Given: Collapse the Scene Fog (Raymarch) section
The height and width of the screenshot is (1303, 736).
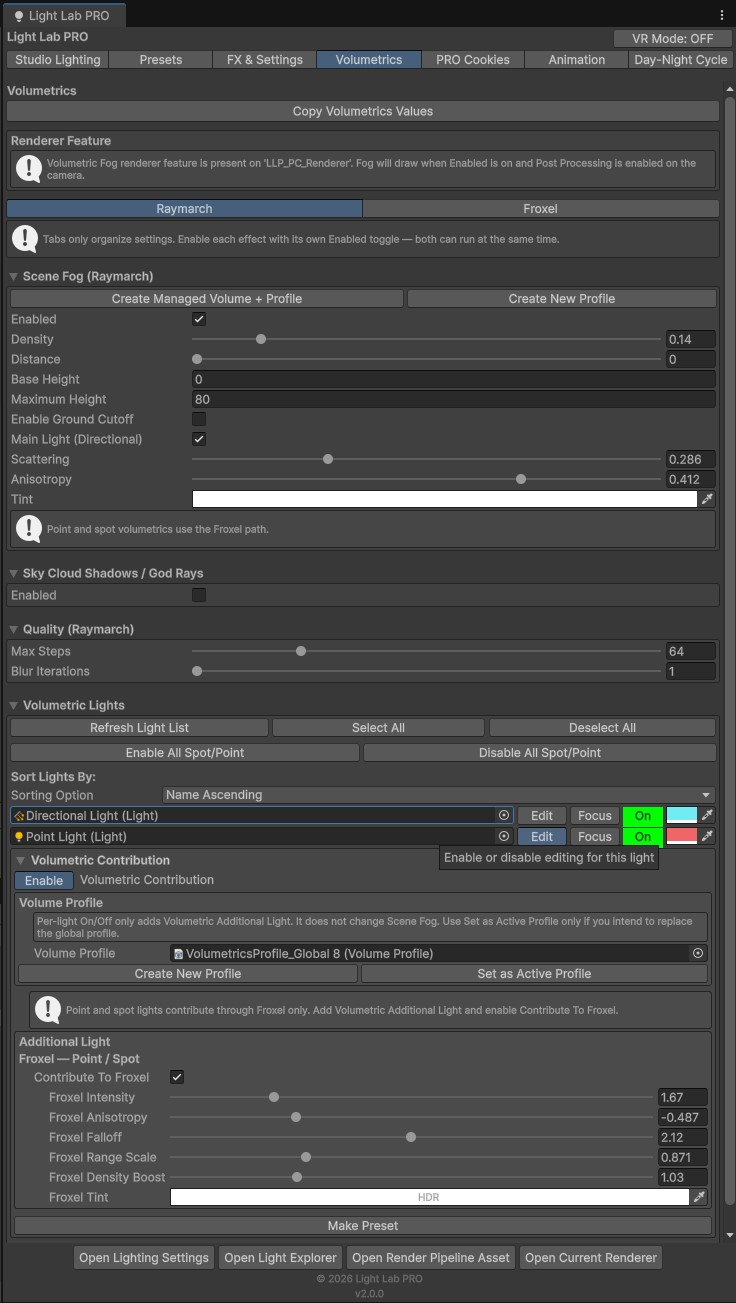Looking at the screenshot, I should 14,276.
